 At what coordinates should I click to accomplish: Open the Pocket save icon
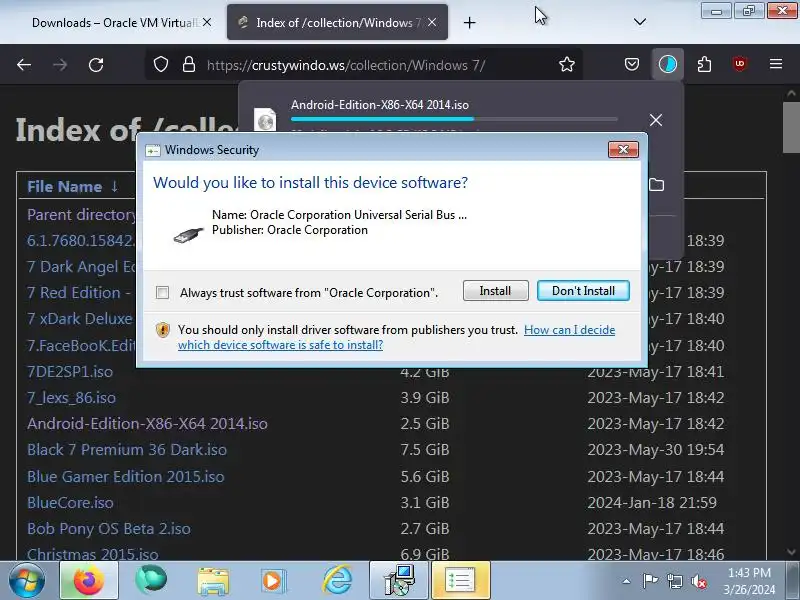pos(632,64)
